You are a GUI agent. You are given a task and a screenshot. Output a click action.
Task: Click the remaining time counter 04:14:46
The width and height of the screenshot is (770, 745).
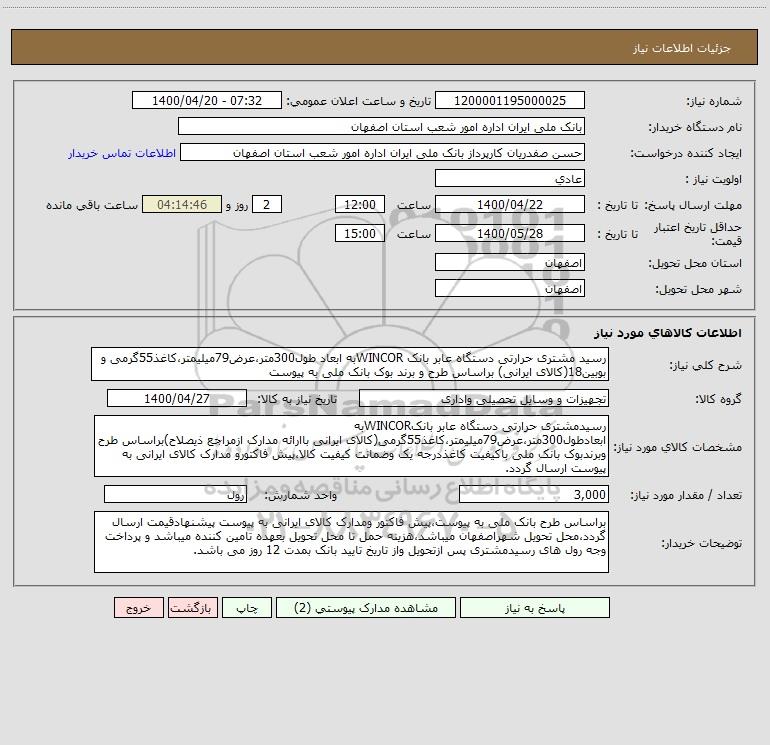point(182,204)
